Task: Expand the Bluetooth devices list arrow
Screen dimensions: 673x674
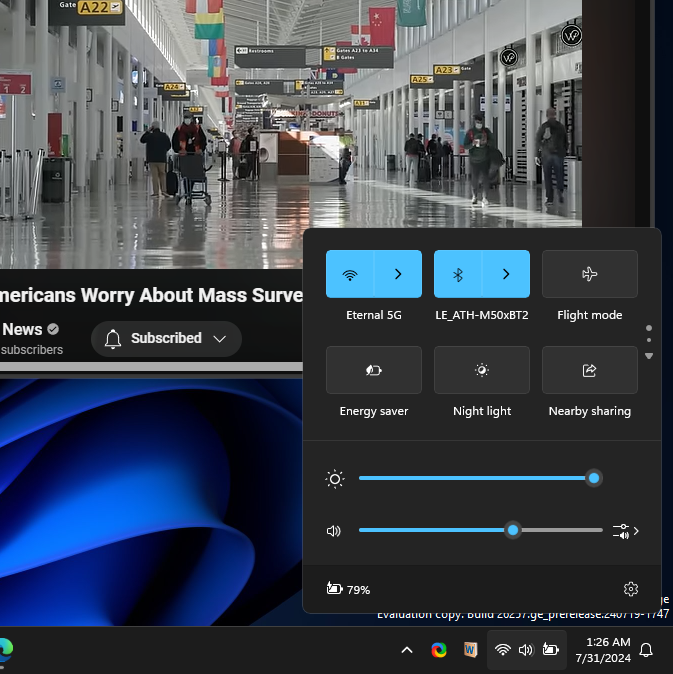Action: 506,274
